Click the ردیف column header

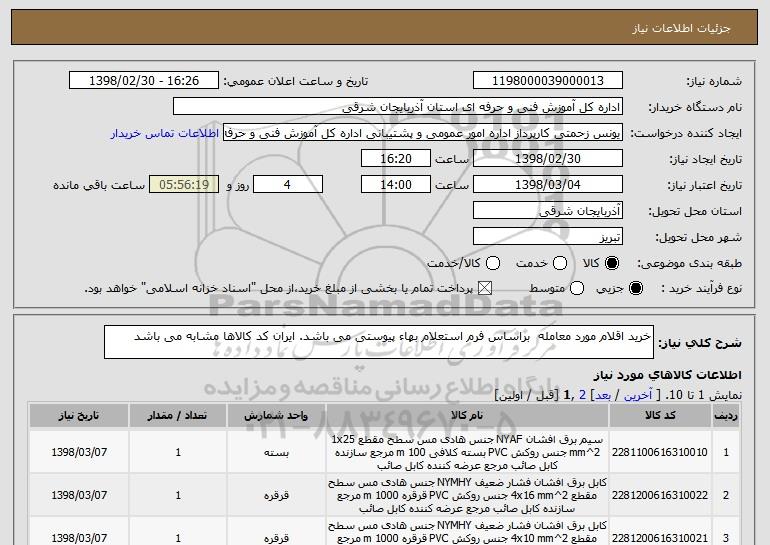[726, 415]
